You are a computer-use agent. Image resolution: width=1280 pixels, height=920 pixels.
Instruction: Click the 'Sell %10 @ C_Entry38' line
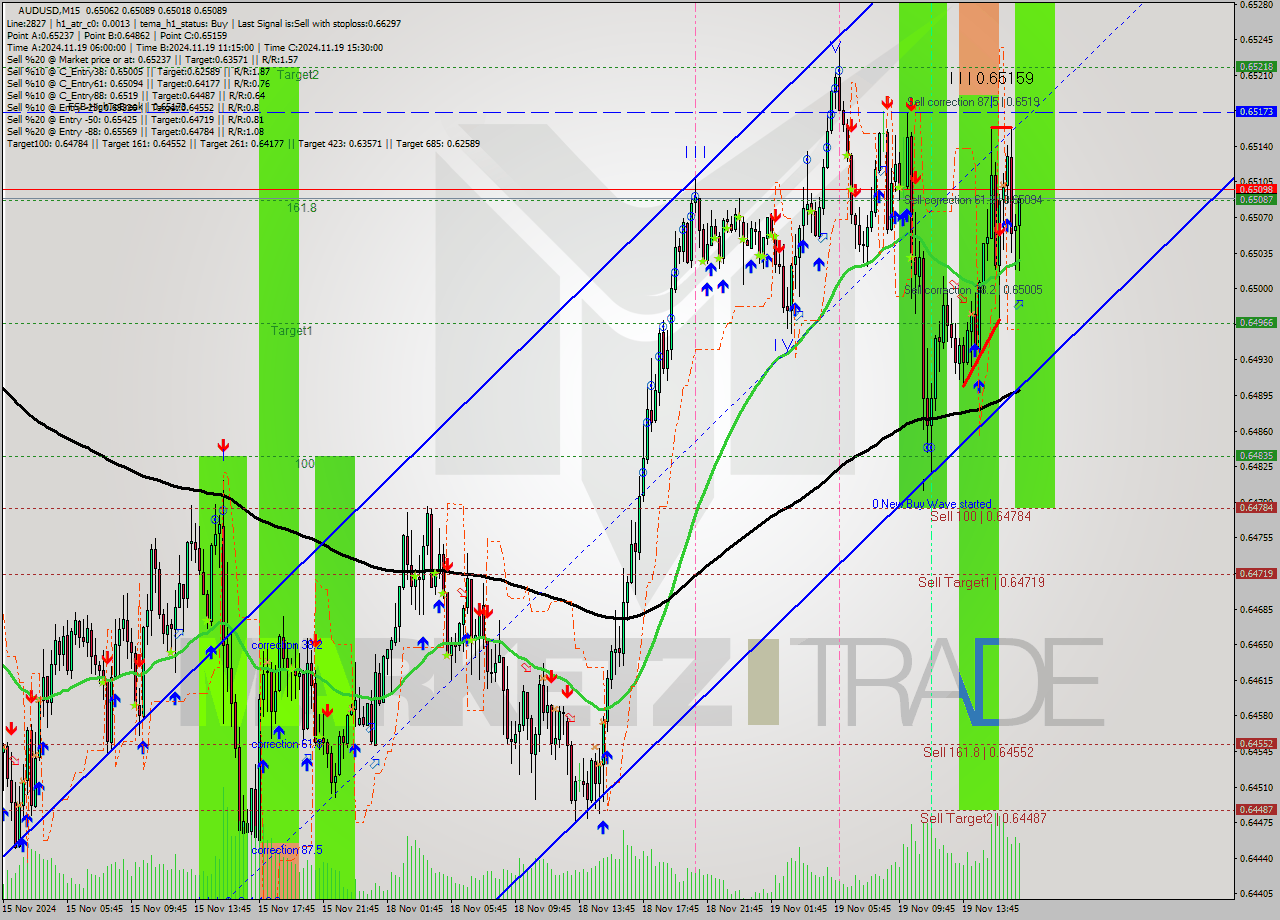click(138, 71)
